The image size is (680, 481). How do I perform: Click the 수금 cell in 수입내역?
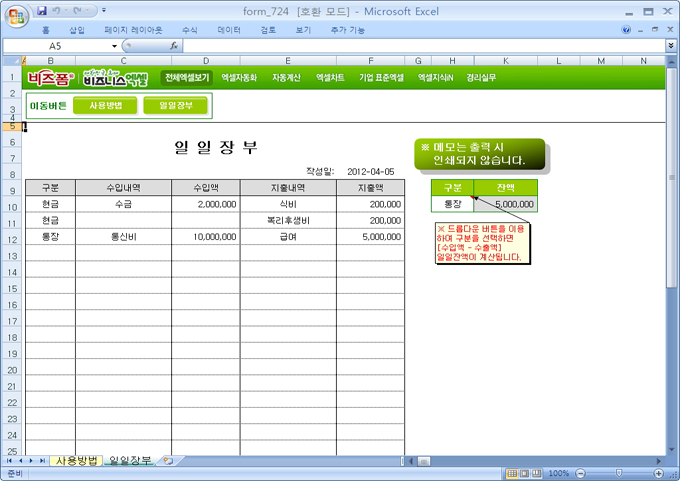click(123, 204)
